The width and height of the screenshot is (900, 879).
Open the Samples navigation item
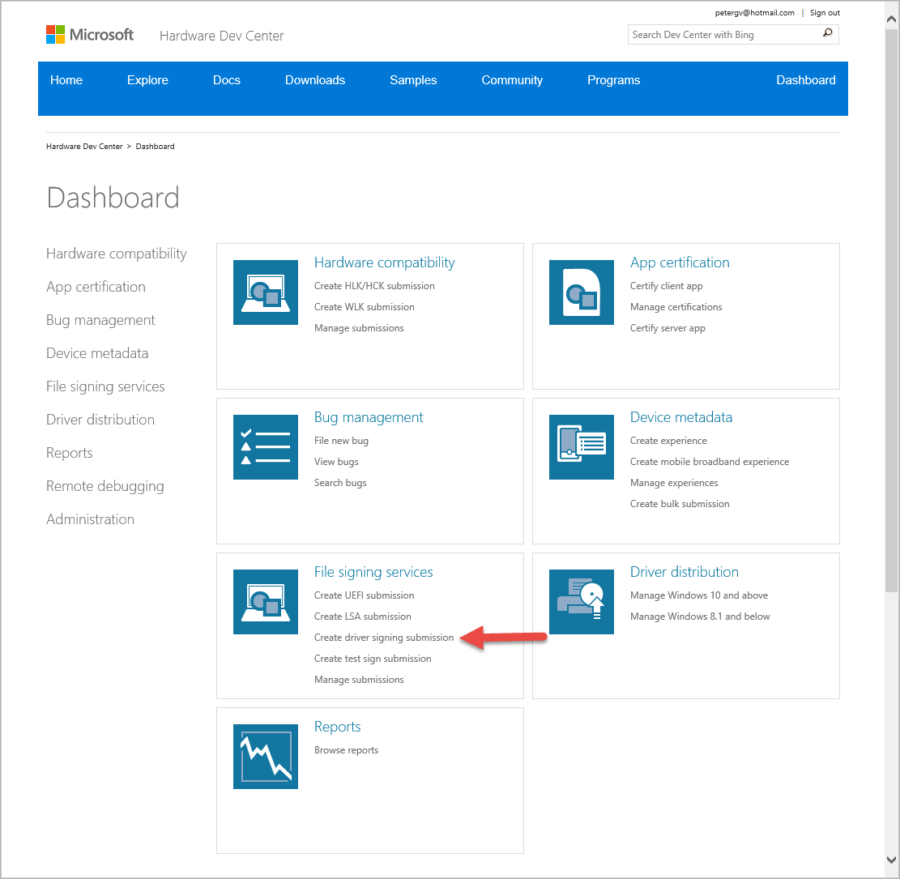click(413, 80)
